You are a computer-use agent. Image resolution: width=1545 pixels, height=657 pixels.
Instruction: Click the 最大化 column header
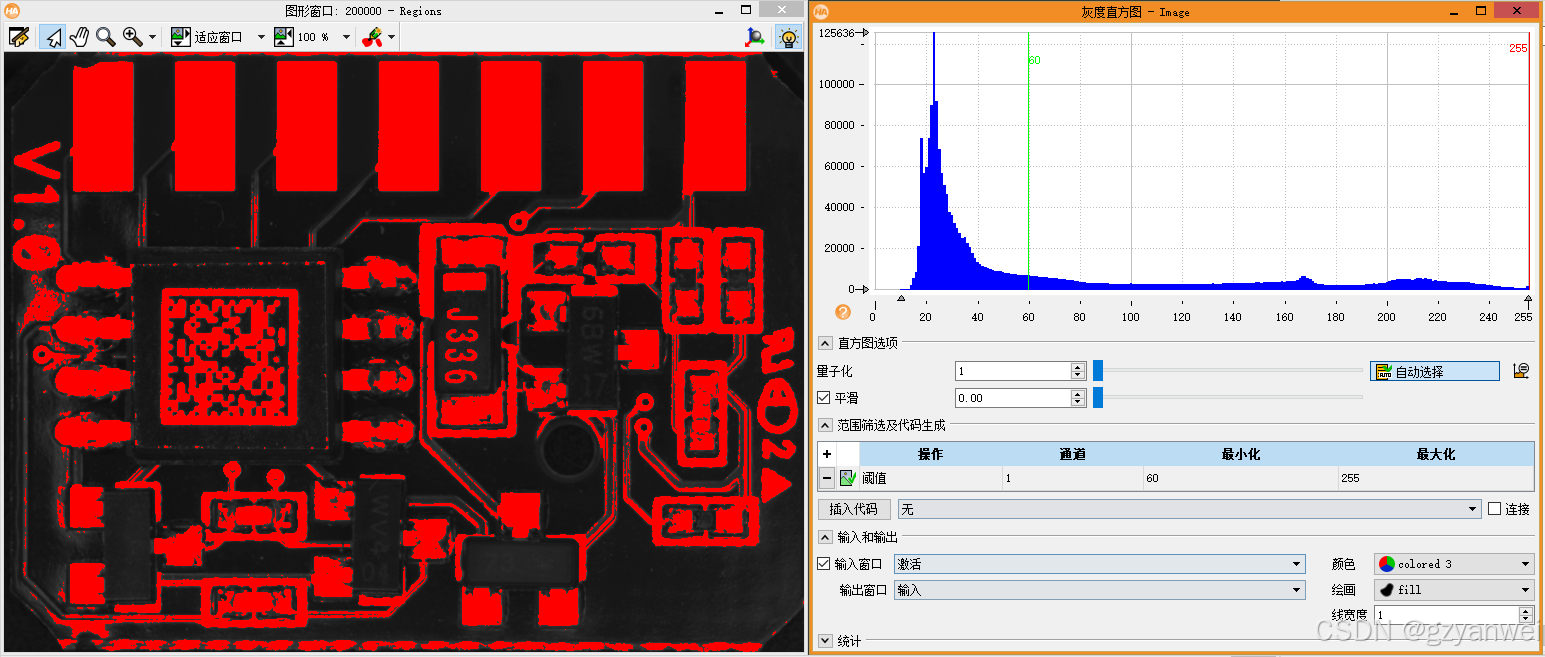click(x=1435, y=454)
